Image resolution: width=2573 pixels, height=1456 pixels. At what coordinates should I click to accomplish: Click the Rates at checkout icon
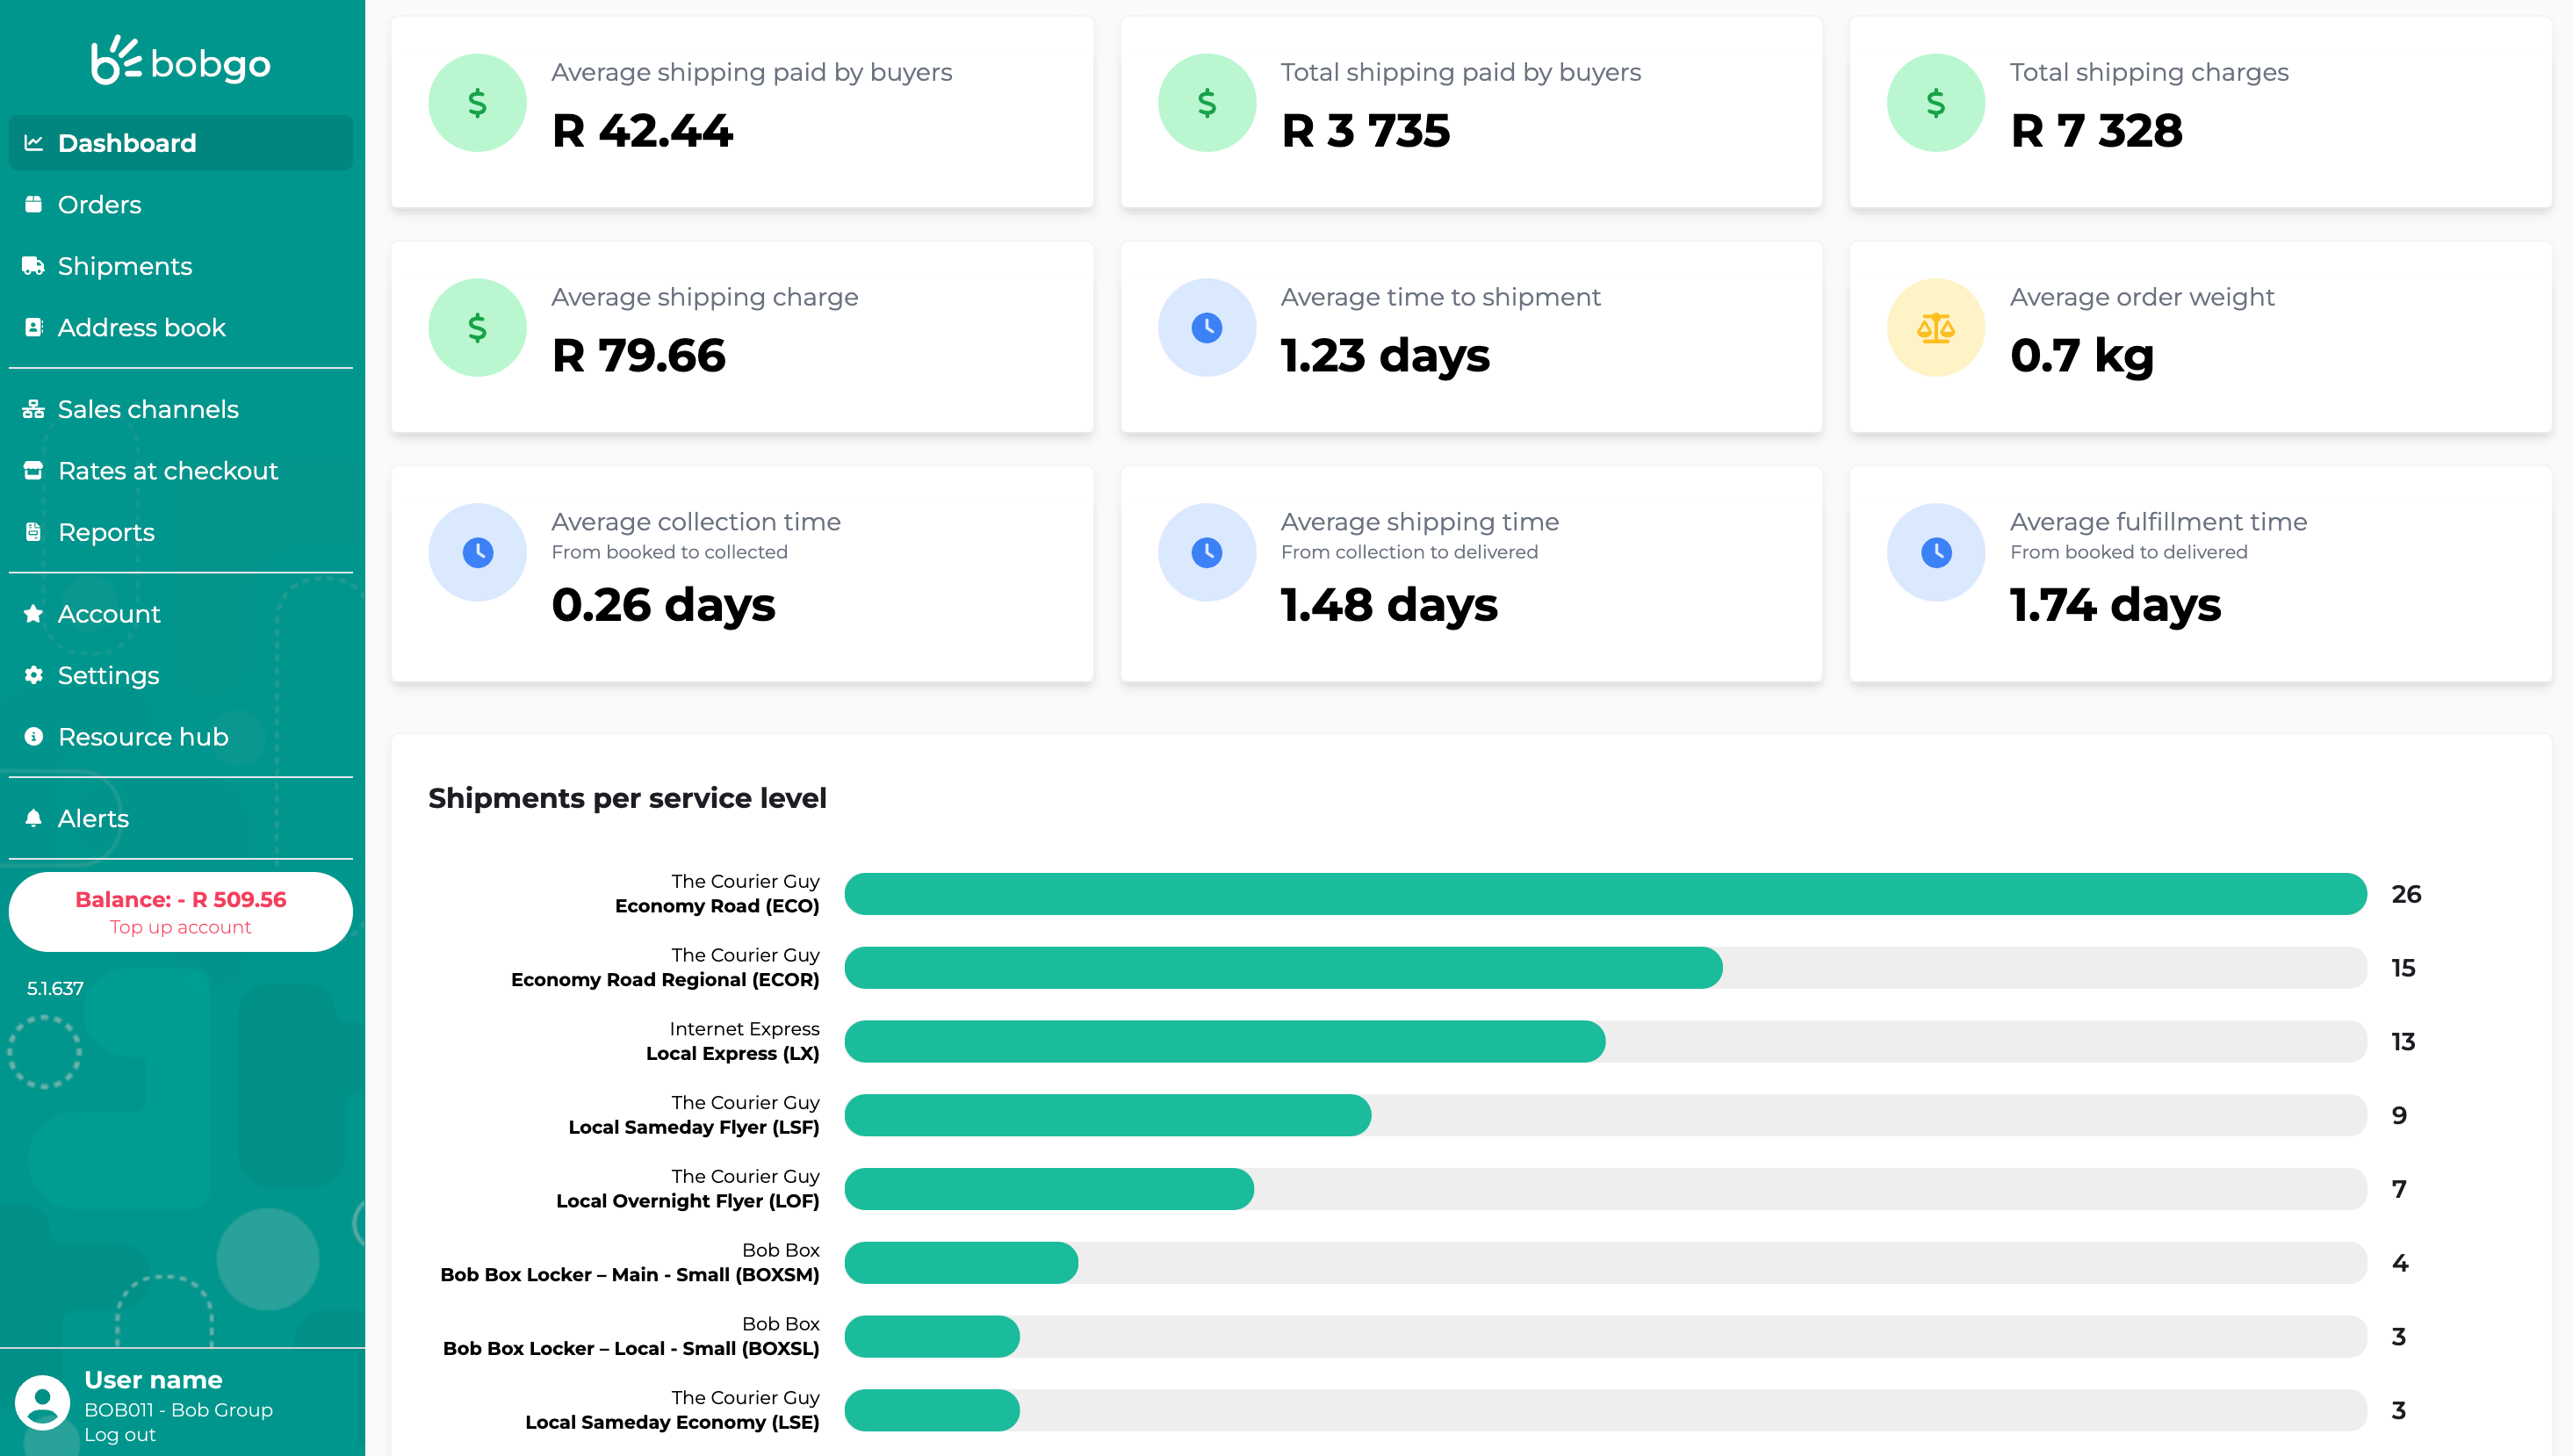(34, 470)
